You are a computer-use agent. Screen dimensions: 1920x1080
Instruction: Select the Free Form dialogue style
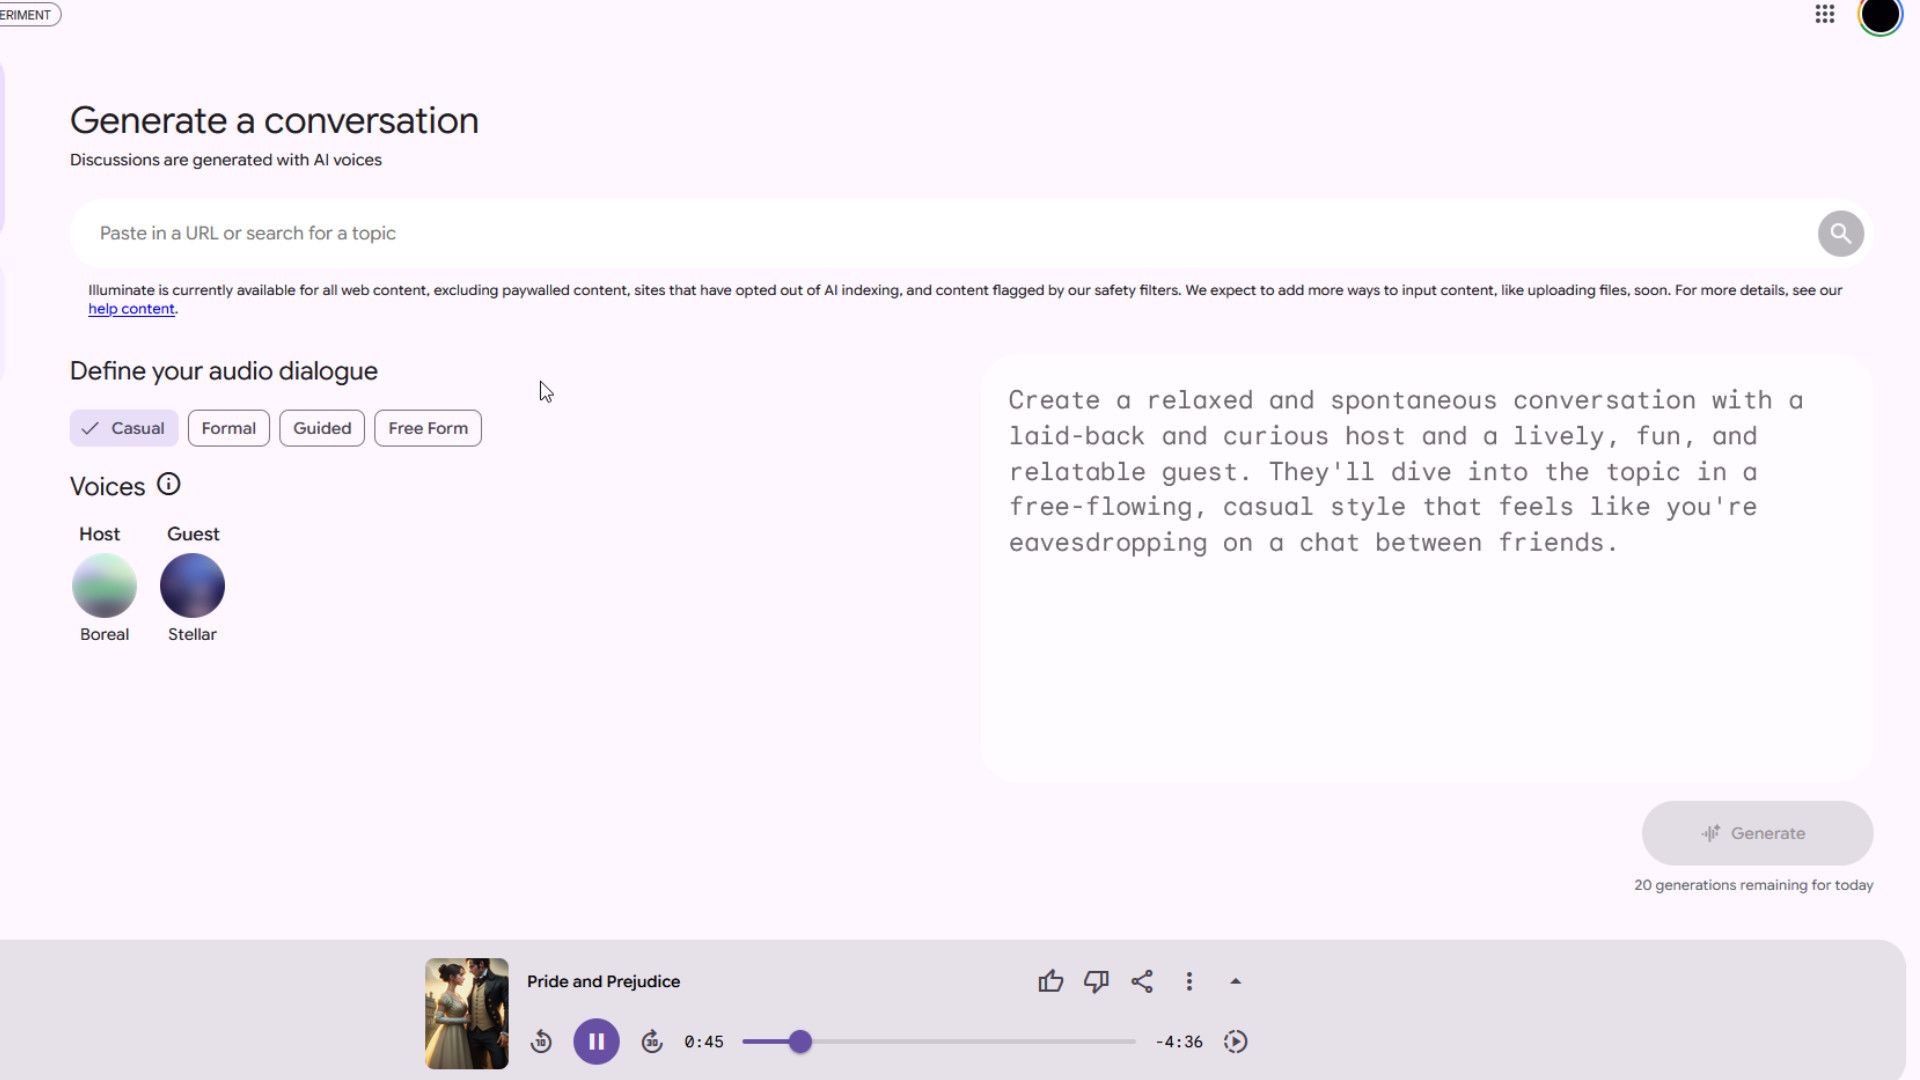pos(428,428)
